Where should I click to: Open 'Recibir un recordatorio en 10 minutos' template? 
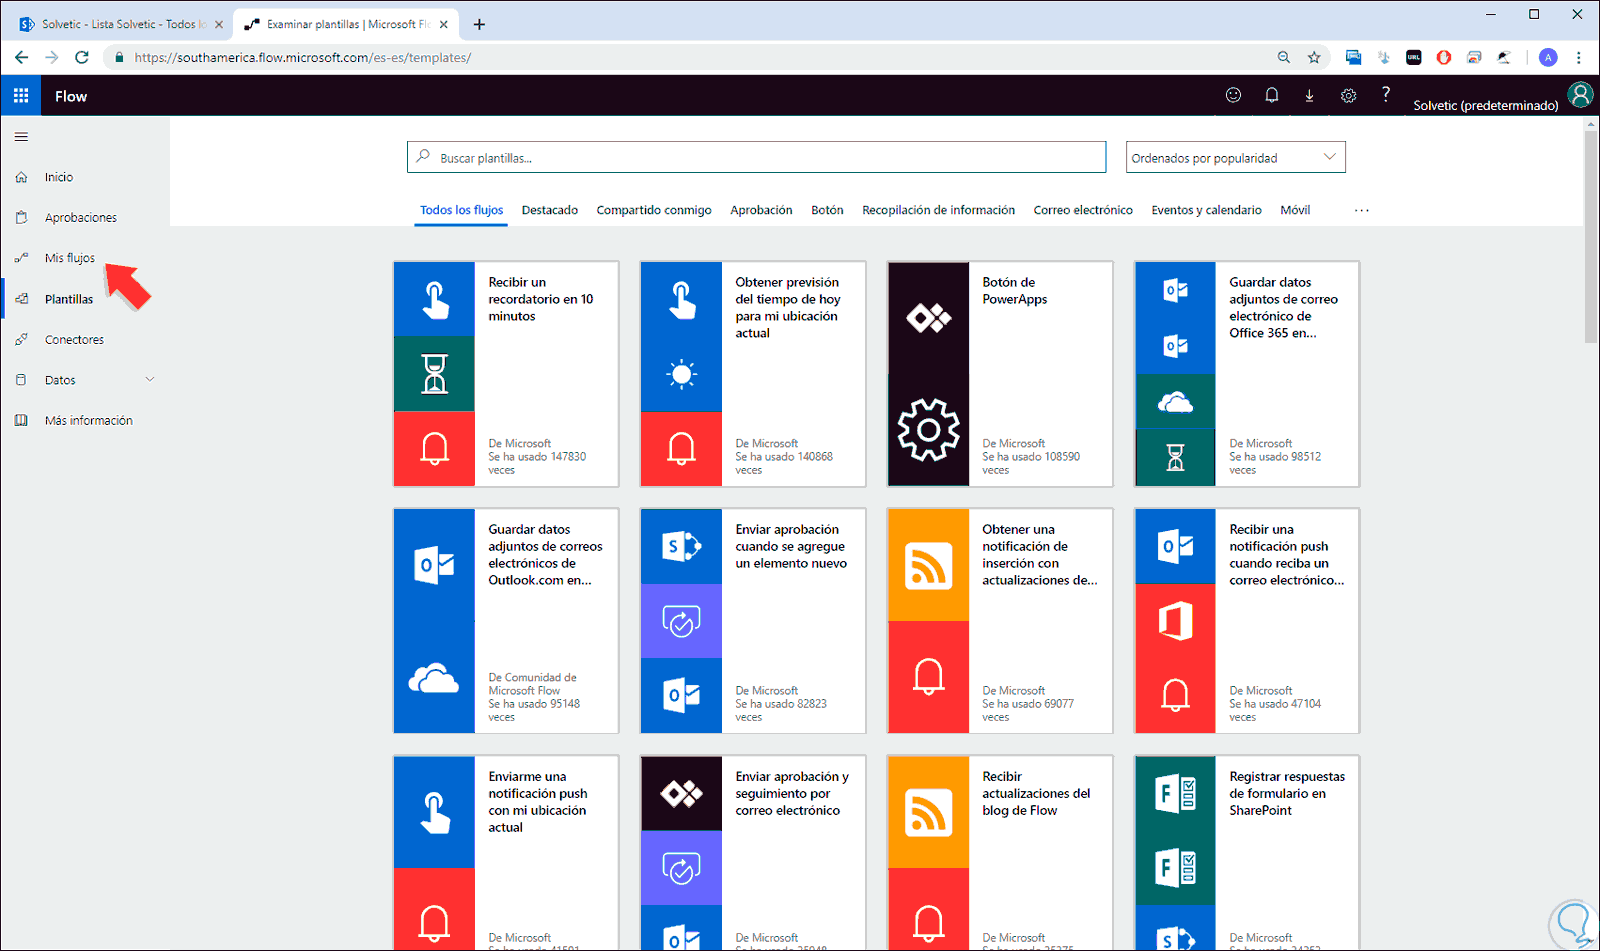(506, 374)
